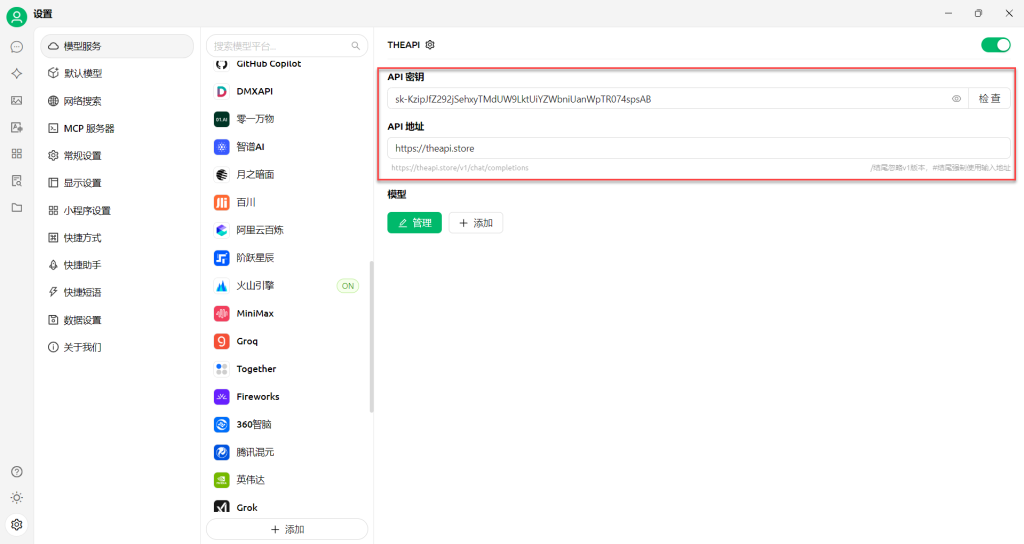The width and height of the screenshot is (1024, 544).
Task: Click the bottom 添加 provider button
Action: coord(287,529)
